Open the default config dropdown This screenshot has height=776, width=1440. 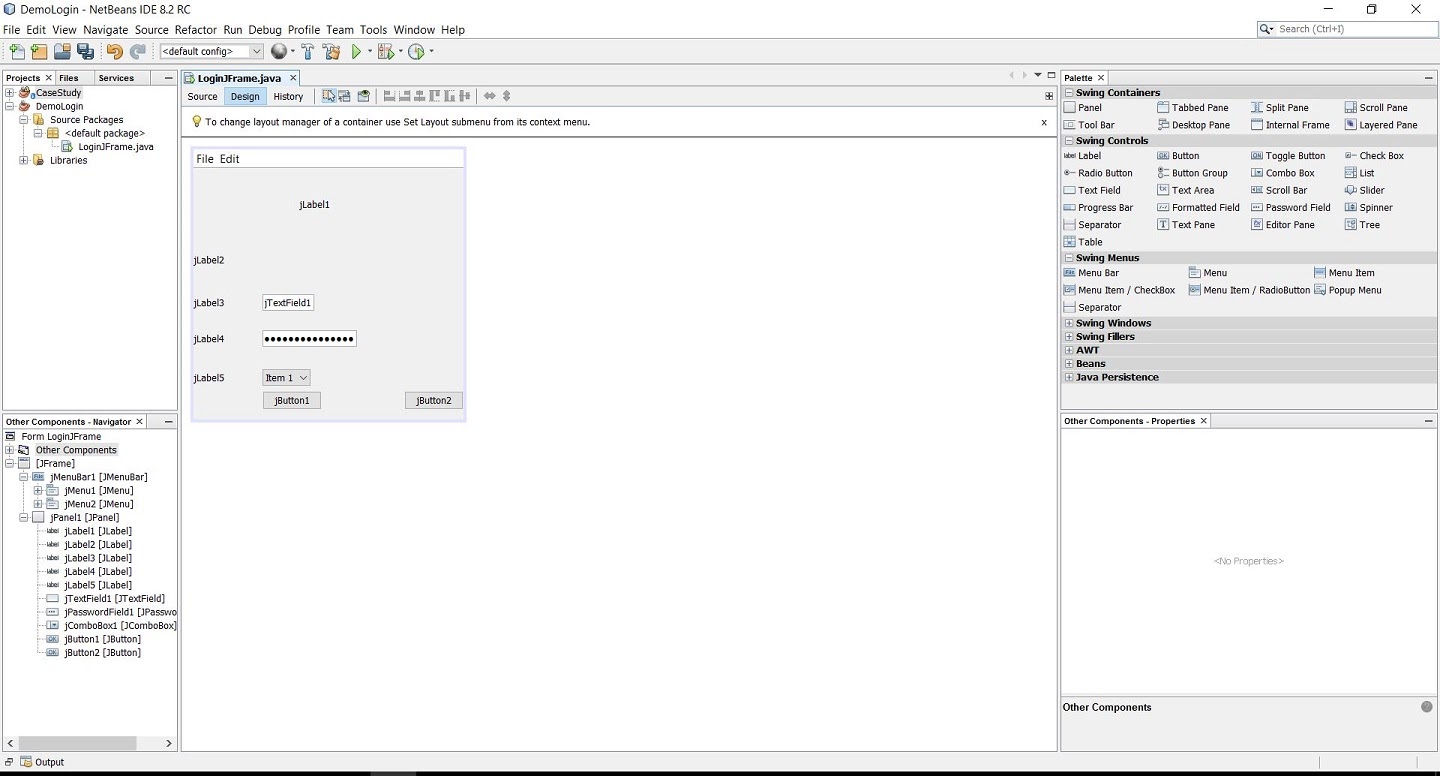click(x=256, y=52)
